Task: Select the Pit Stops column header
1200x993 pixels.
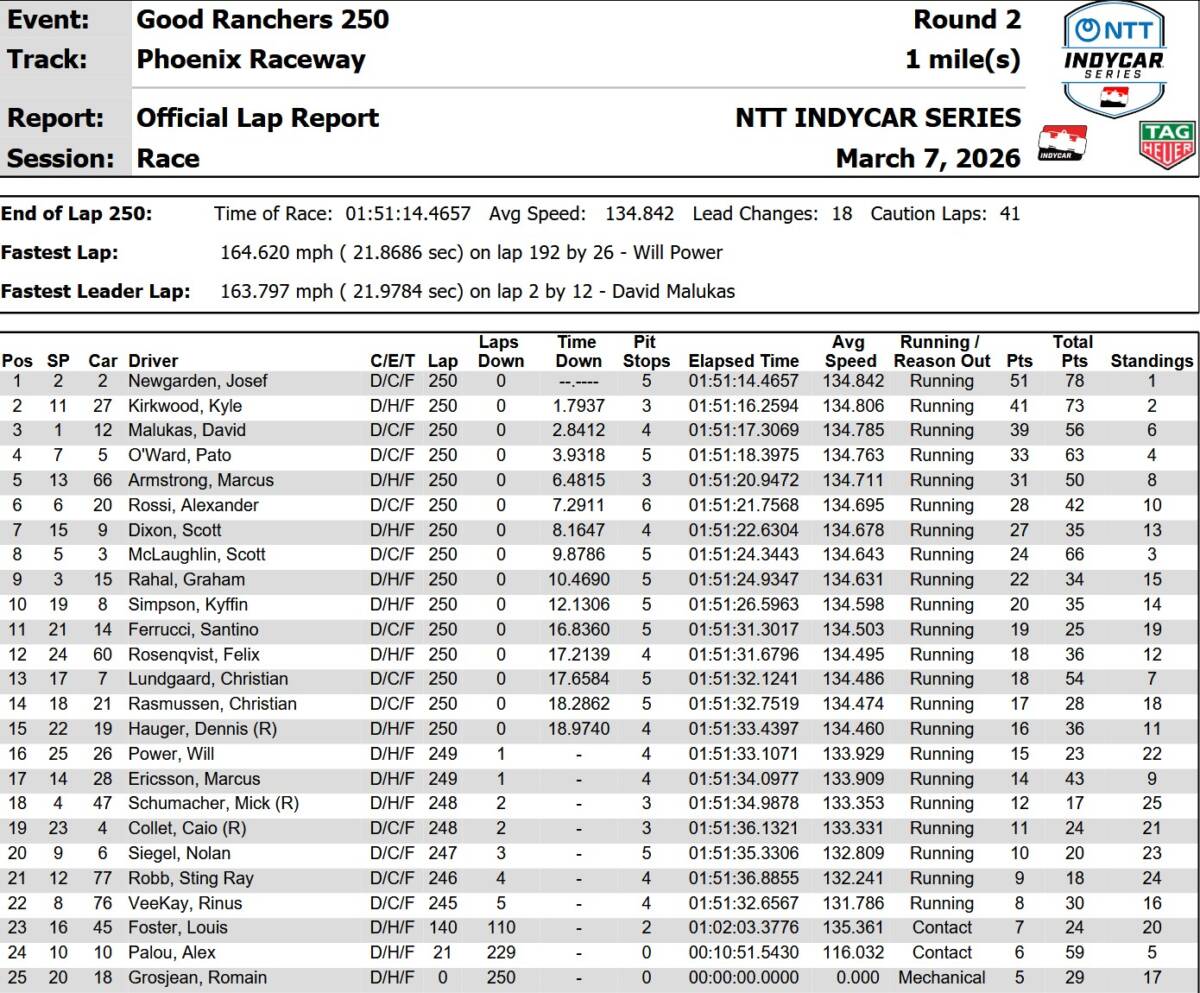Action: 646,351
